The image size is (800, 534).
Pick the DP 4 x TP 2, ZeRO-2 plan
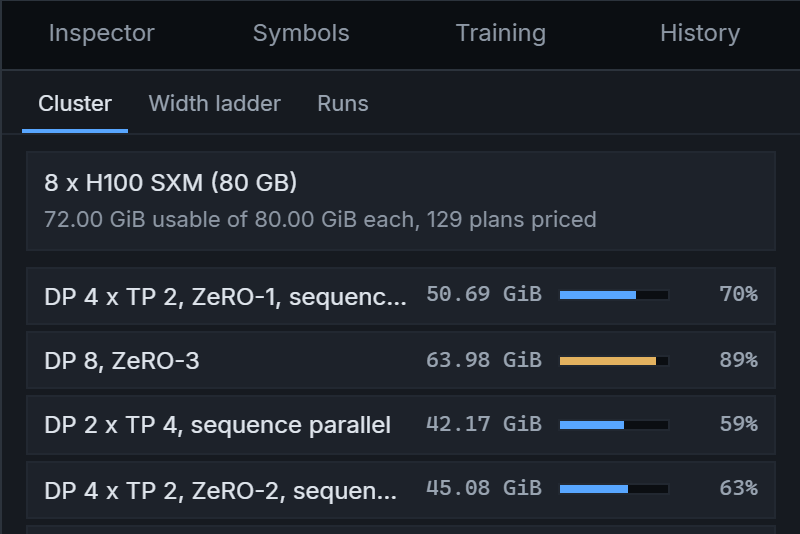(x=401, y=490)
